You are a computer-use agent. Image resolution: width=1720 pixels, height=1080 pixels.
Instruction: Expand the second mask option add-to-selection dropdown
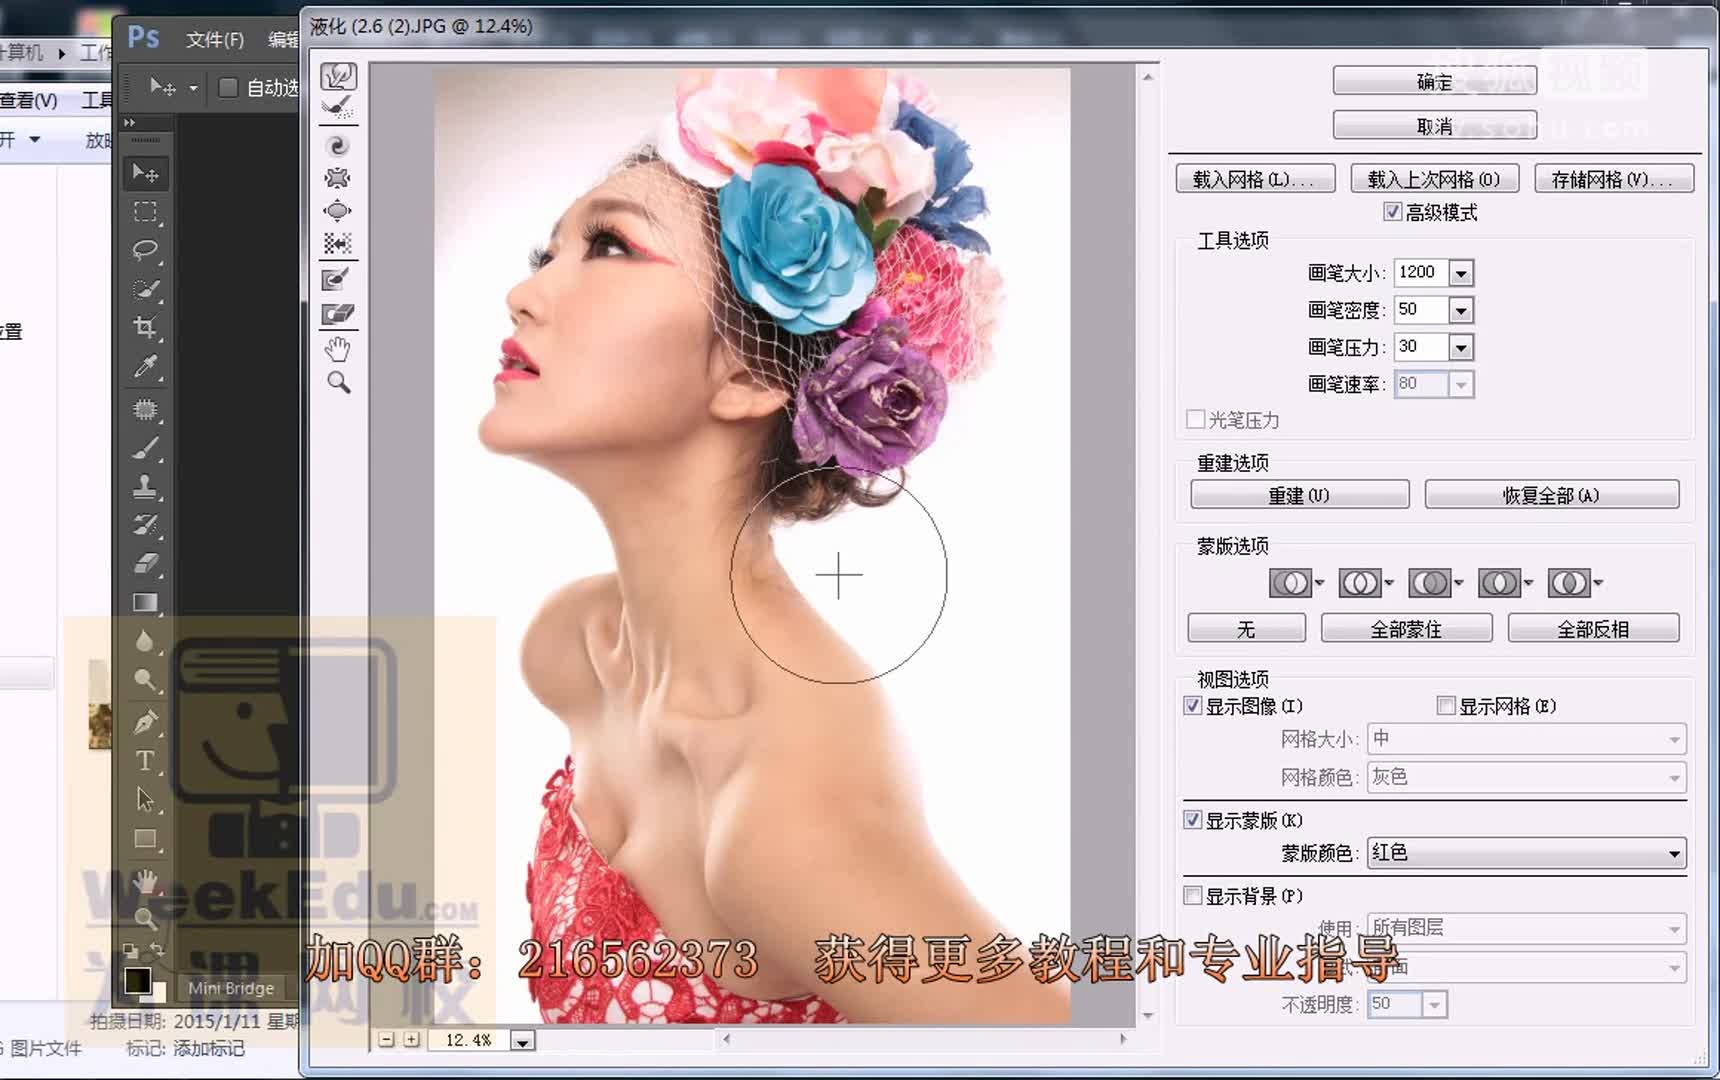point(1389,583)
